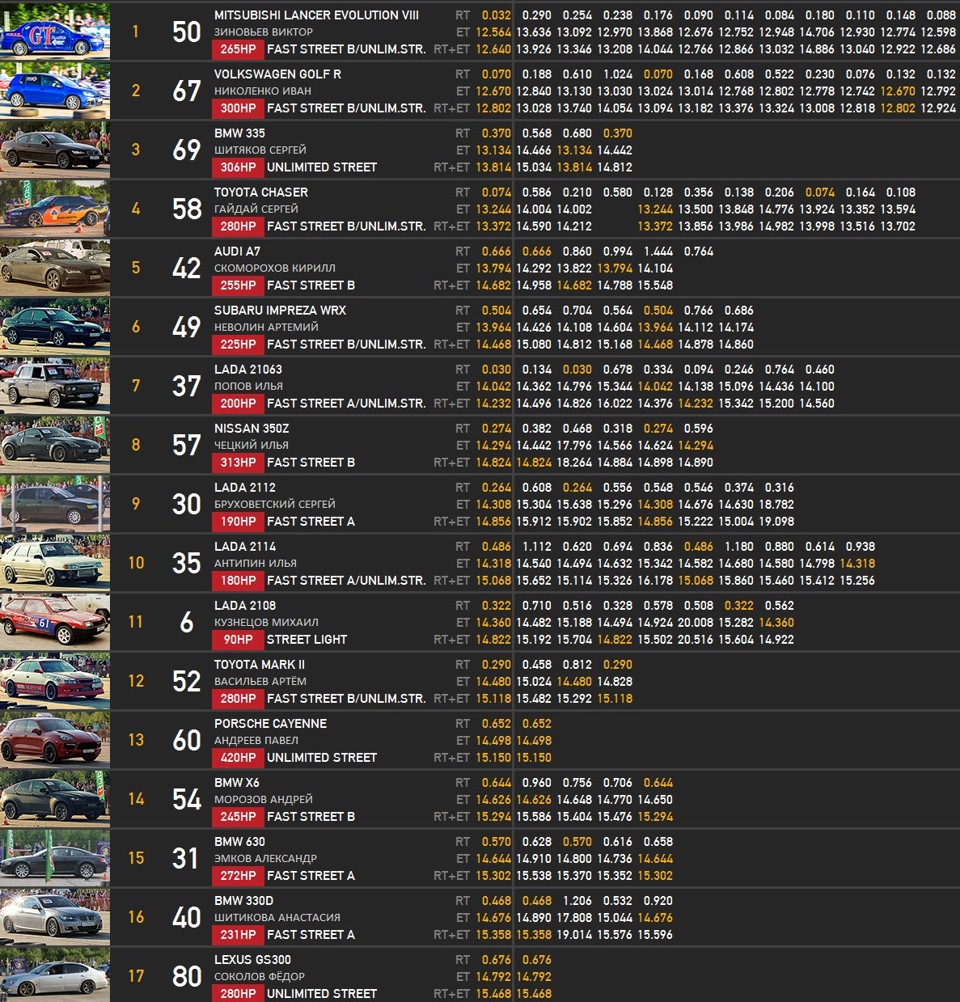Click the Lexus GS300 car photo
Image resolution: width=960 pixels, height=1002 pixels.
tap(55, 975)
